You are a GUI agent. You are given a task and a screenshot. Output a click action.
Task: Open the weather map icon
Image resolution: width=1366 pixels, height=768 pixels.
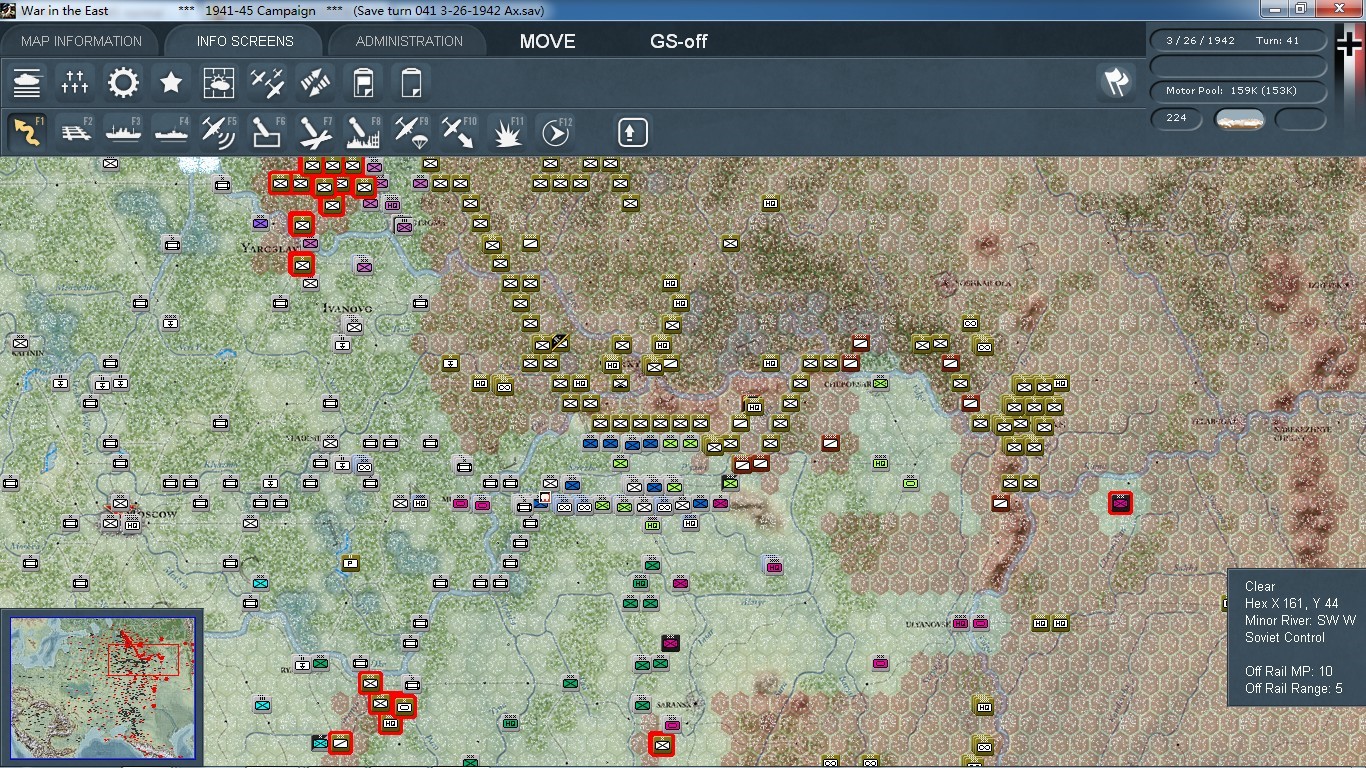coord(219,82)
